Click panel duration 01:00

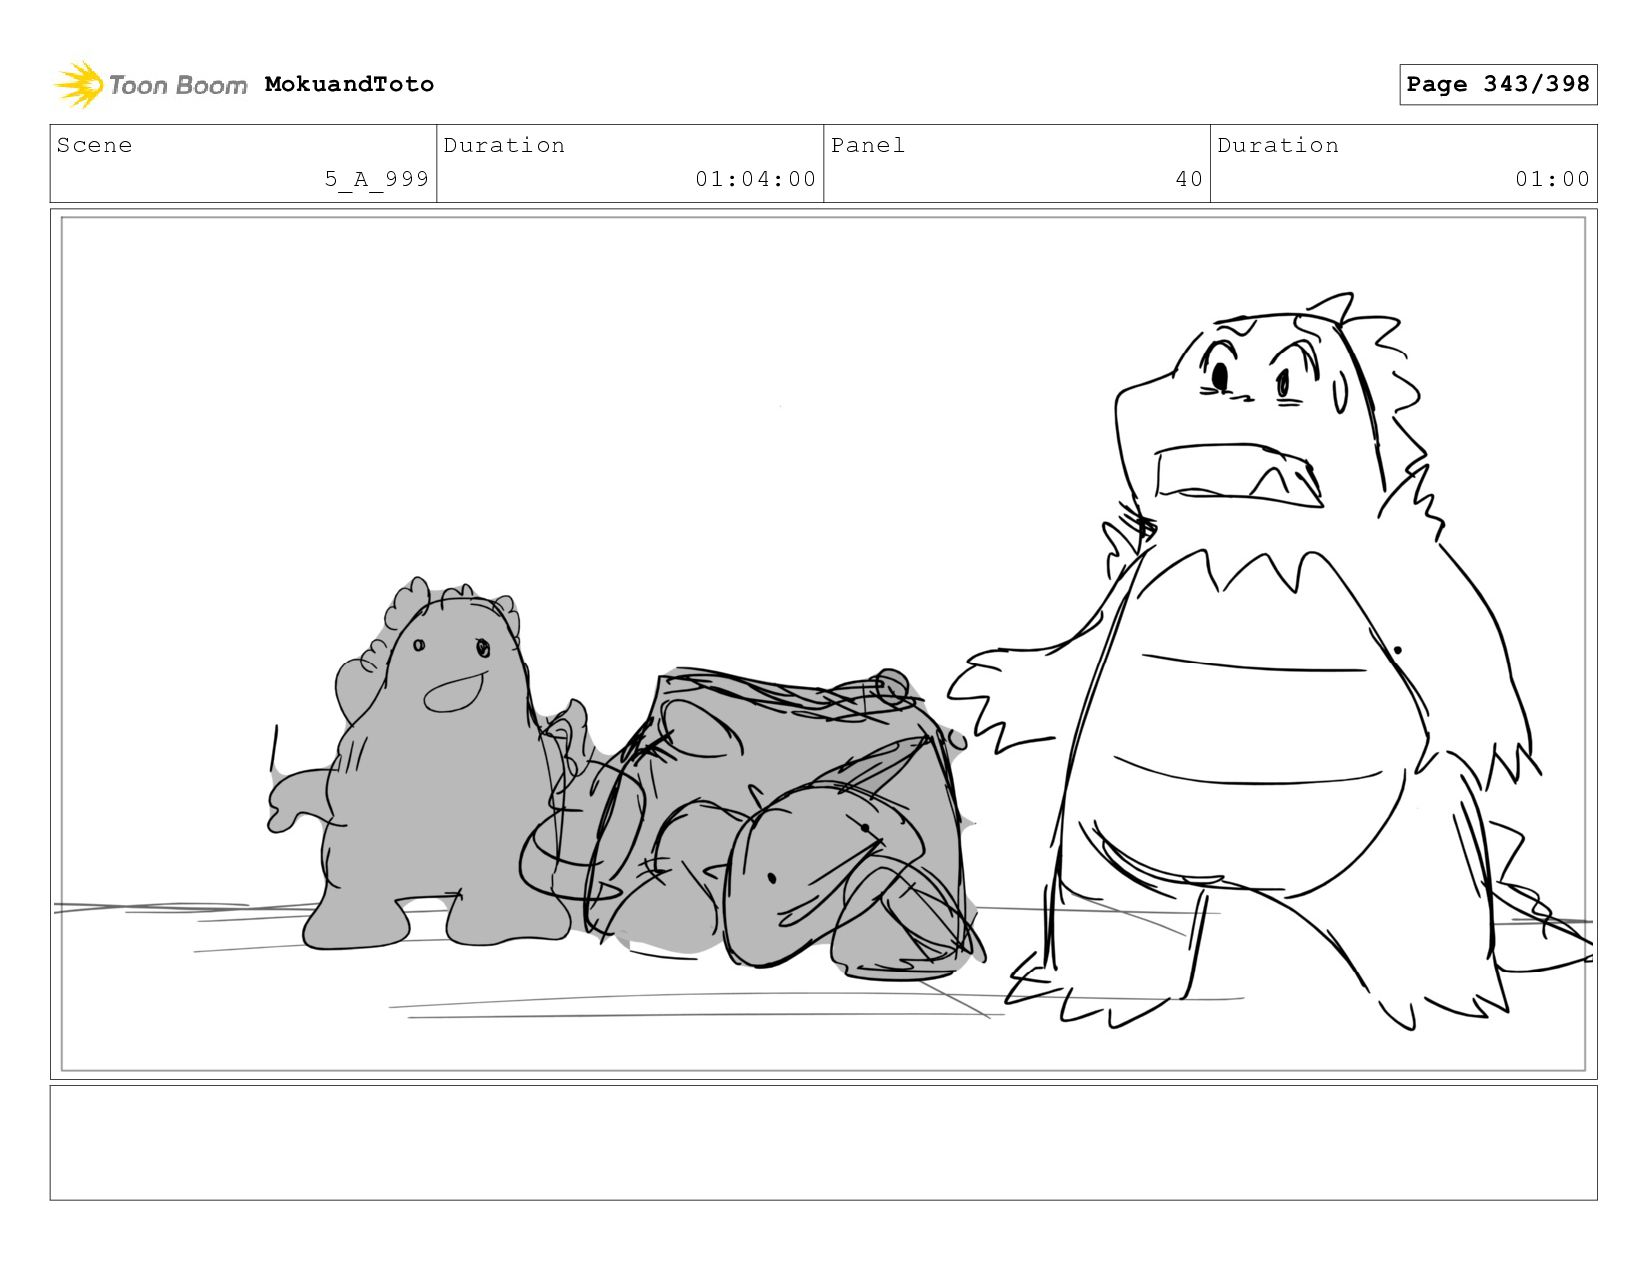pos(1552,179)
